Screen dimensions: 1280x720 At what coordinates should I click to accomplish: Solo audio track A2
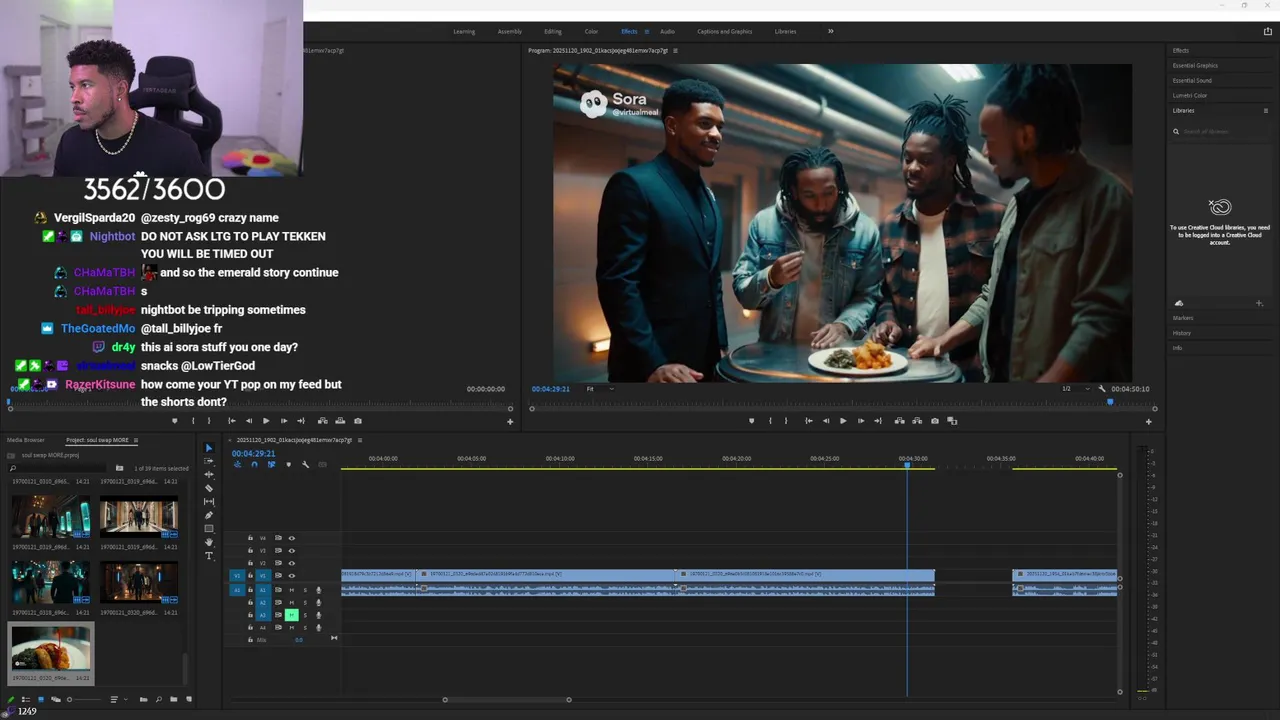coord(305,602)
